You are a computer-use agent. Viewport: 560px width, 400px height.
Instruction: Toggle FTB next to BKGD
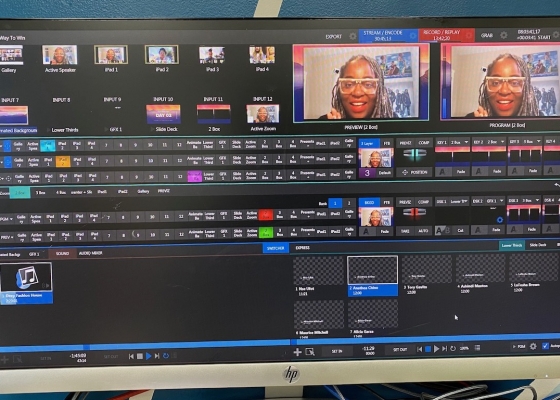point(386,202)
